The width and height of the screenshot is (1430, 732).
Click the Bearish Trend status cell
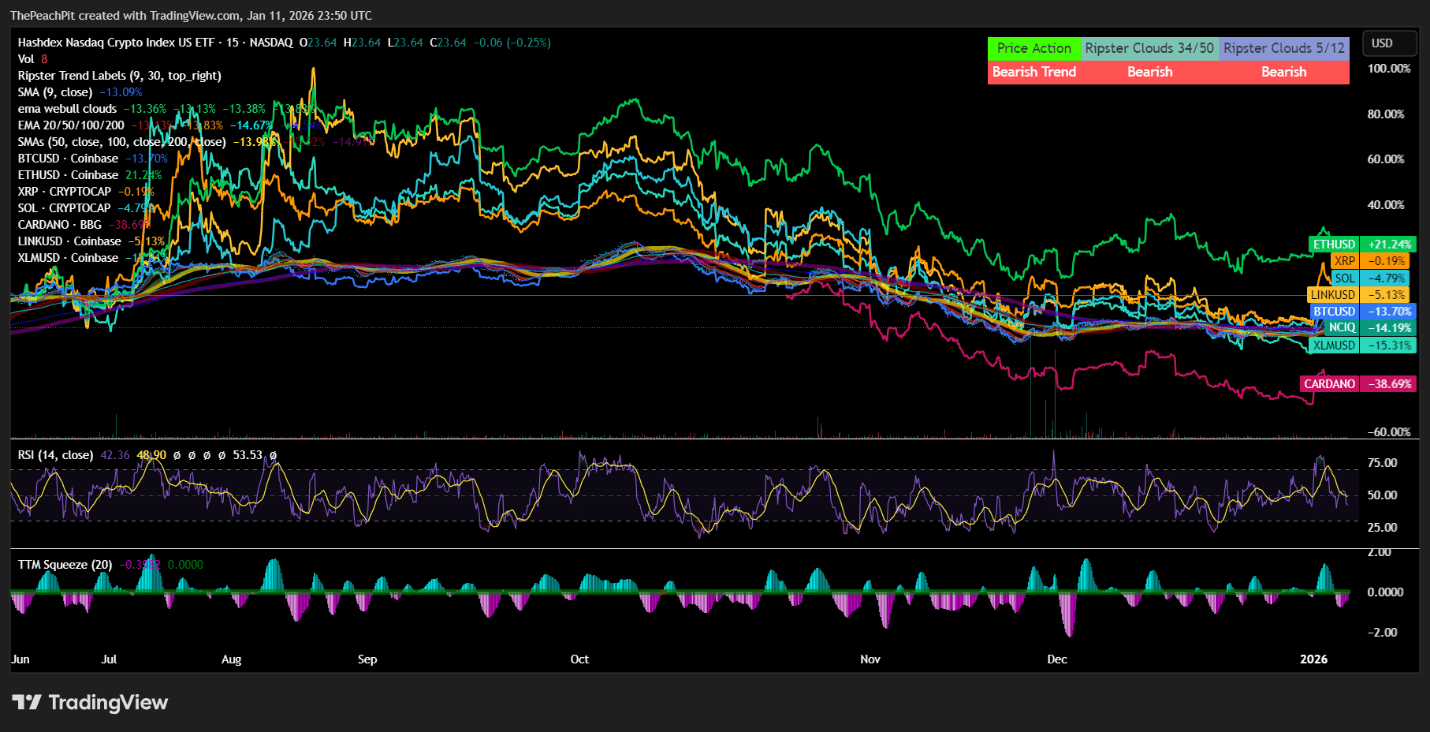pyautogui.click(x=1034, y=71)
